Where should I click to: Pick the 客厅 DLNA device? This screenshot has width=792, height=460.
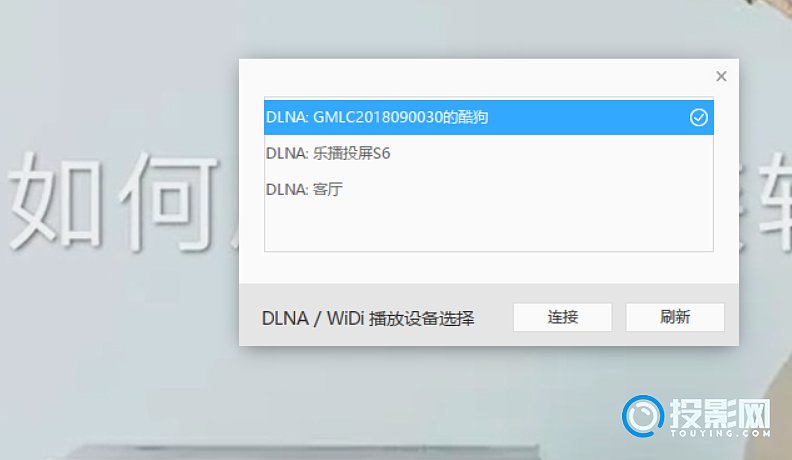[488, 189]
